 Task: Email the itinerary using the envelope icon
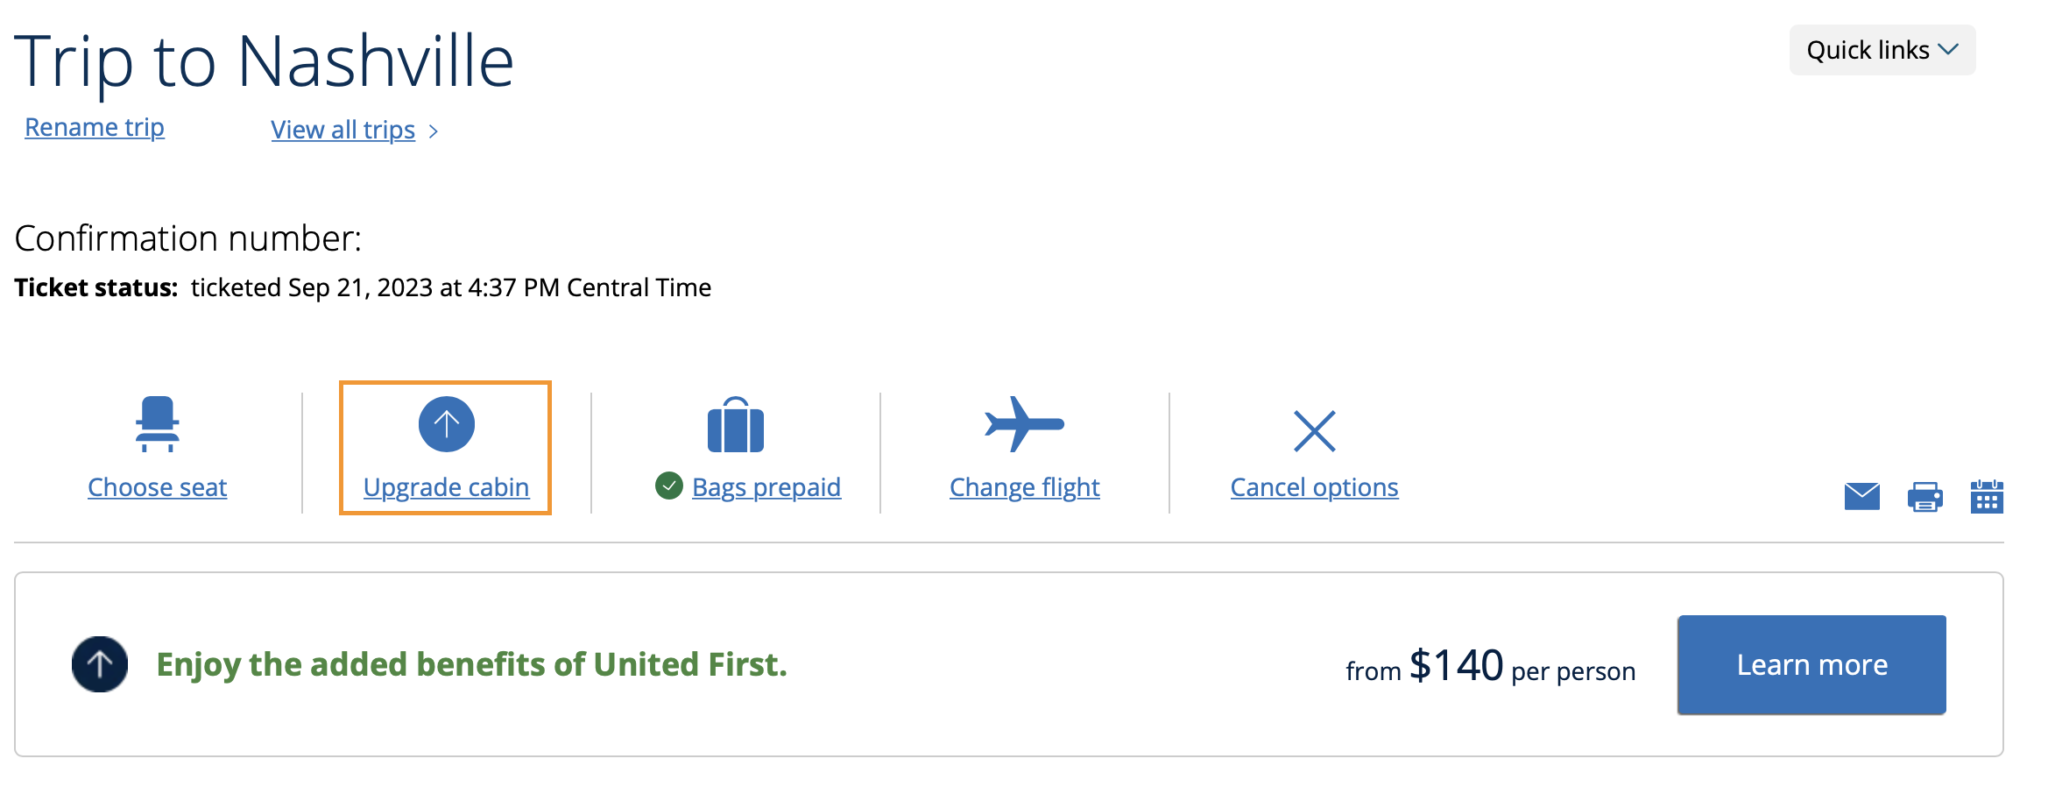click(1861, 494)
